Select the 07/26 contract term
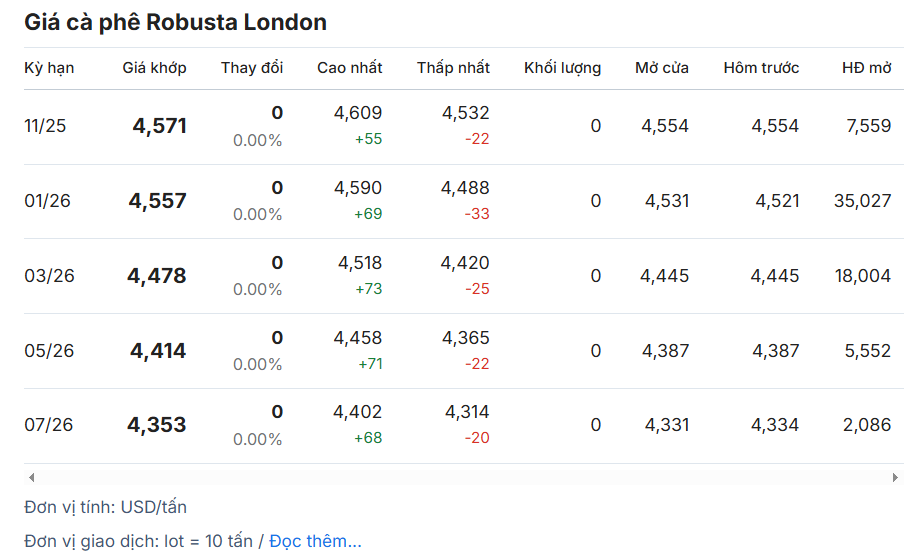The image size is (917, 555). pos(48,425)
